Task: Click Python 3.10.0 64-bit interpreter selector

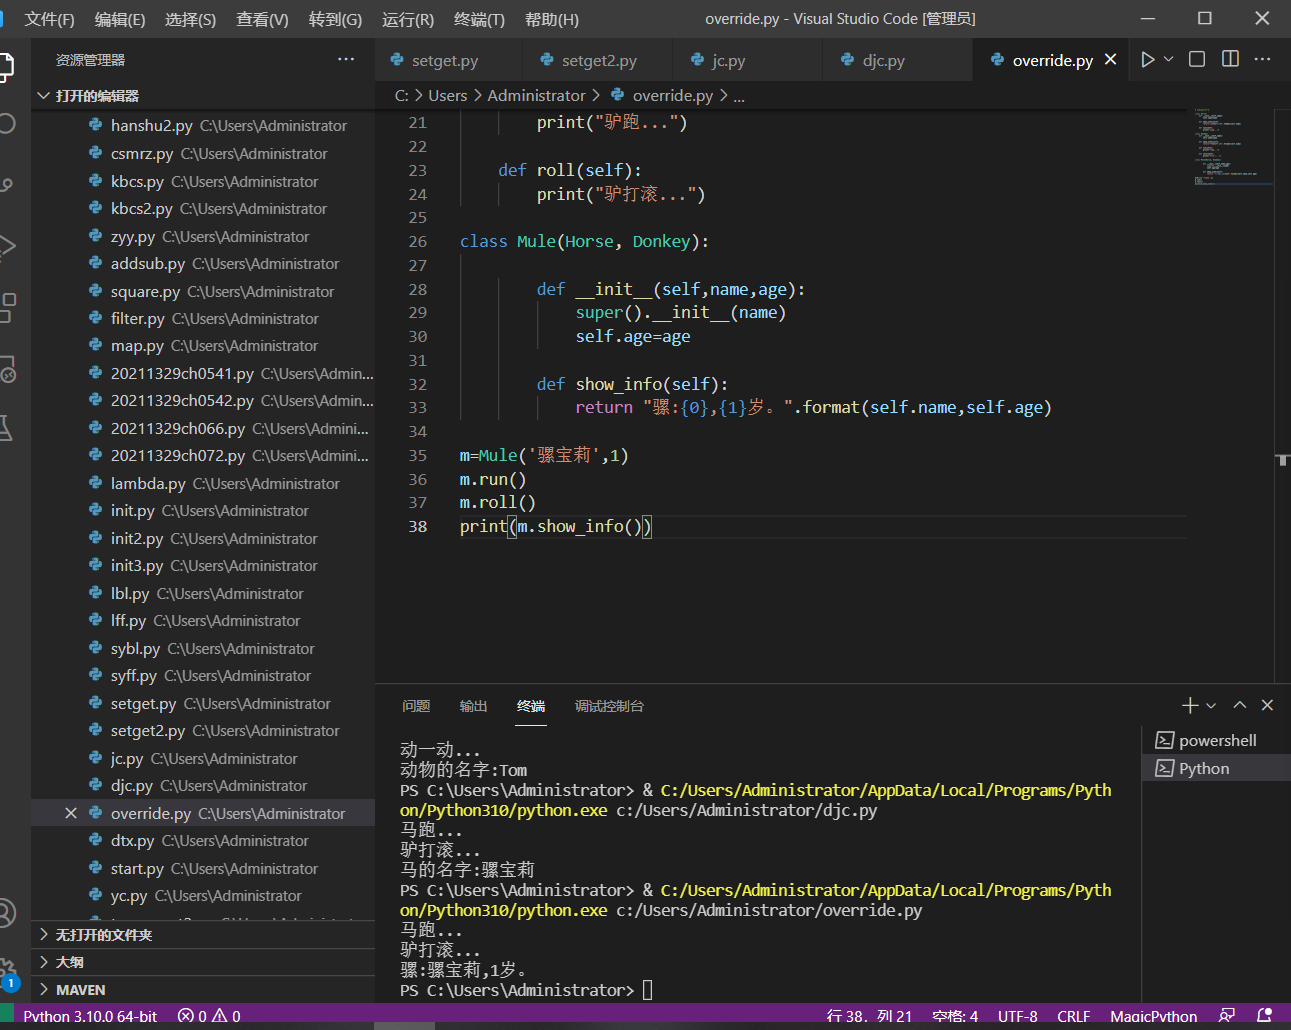Action: [90, 1016]
